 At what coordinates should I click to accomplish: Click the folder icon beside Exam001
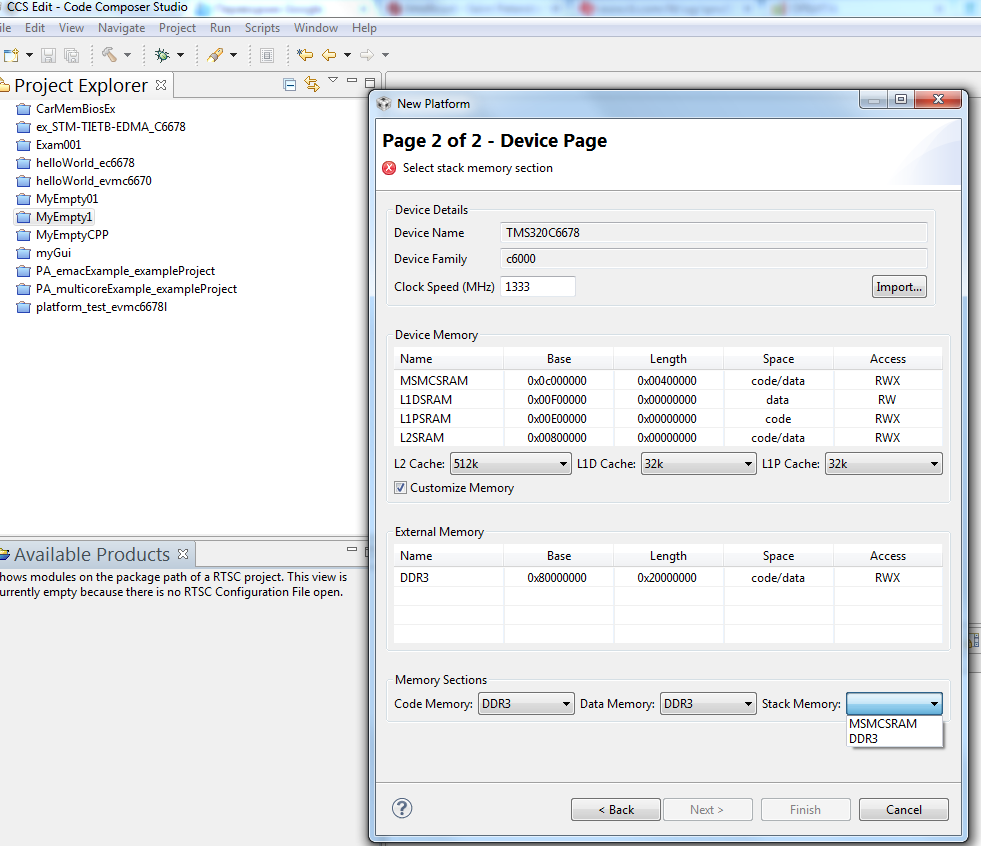pyautogui.click(x=24, y=145)
